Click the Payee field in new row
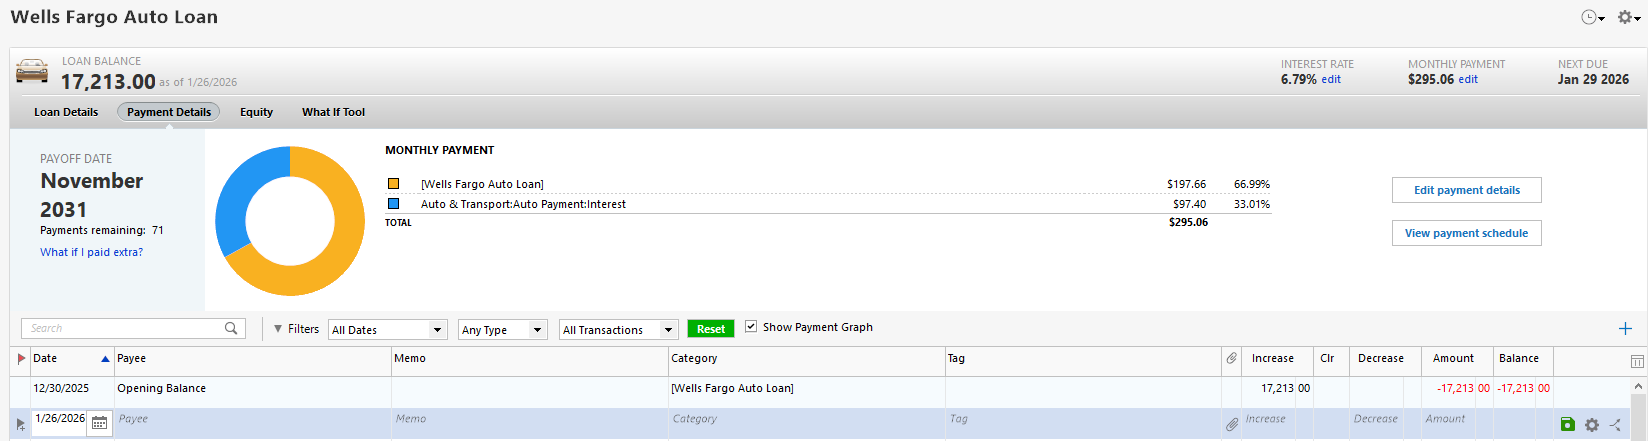Viewport: 1648px width, 441px height. tap(252, 422)
